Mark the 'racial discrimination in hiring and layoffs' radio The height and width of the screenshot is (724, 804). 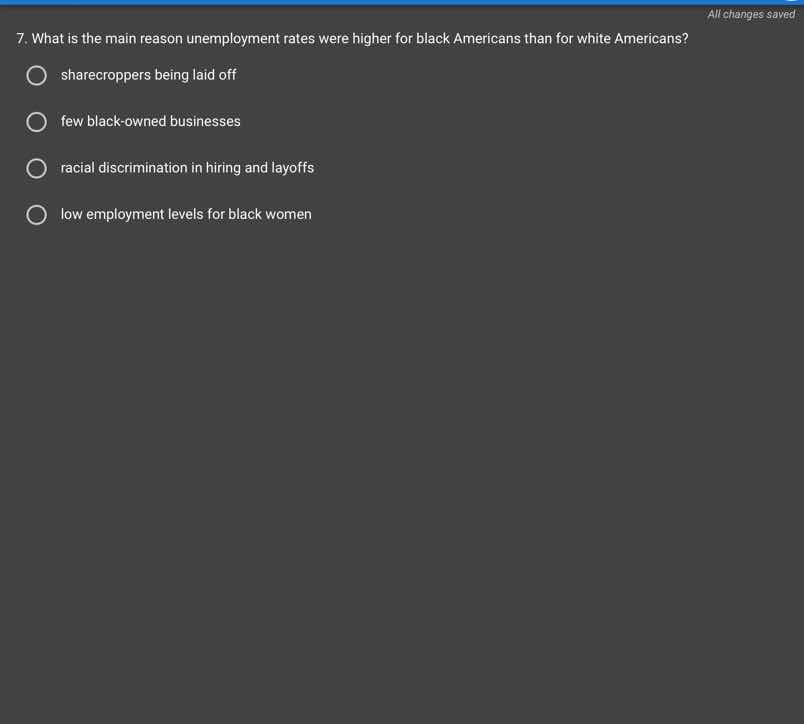(37, 169)
